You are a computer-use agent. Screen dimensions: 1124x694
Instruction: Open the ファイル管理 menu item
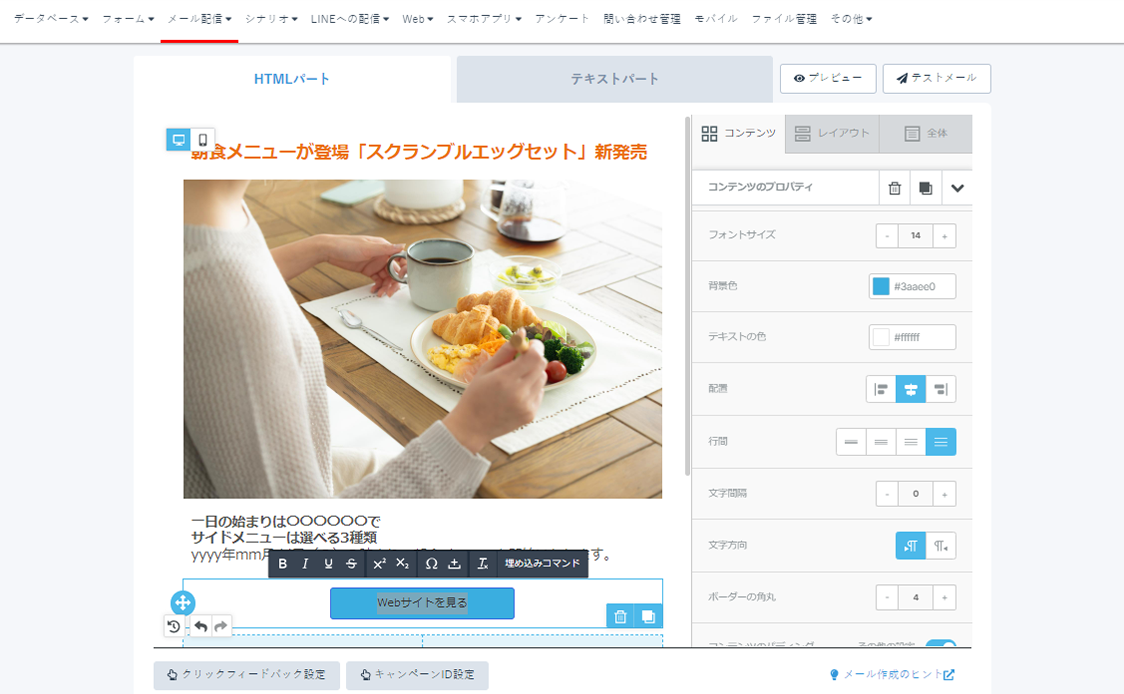tap(784, 19)
